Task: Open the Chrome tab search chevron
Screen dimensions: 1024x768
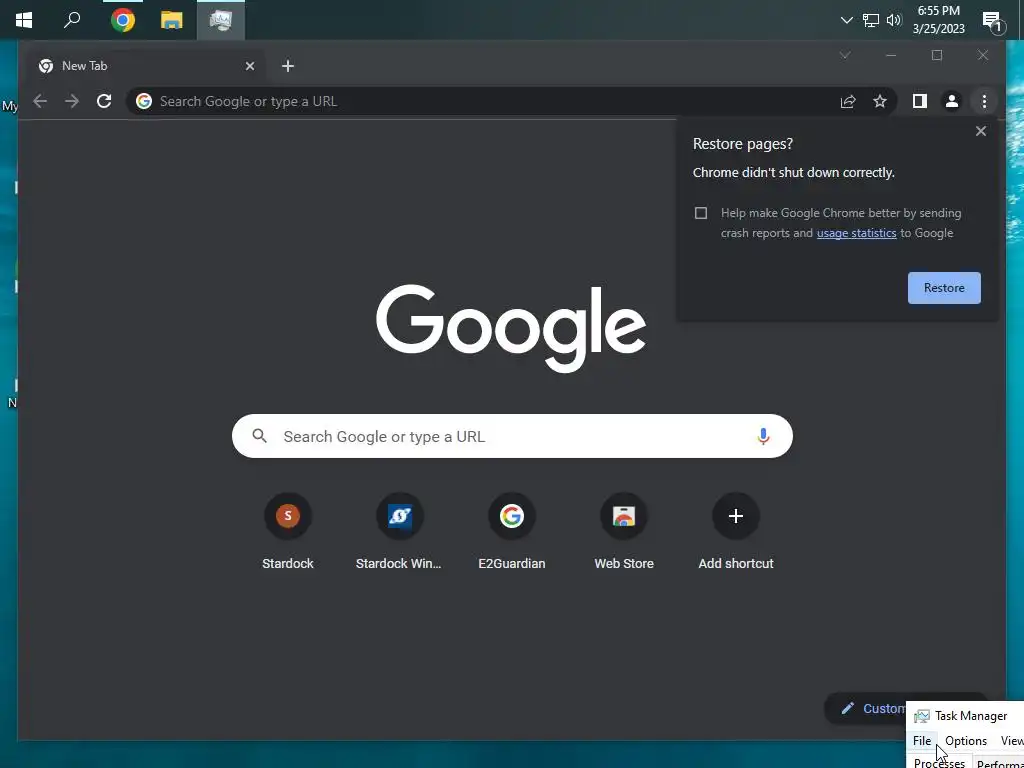Action: (845, 56)
